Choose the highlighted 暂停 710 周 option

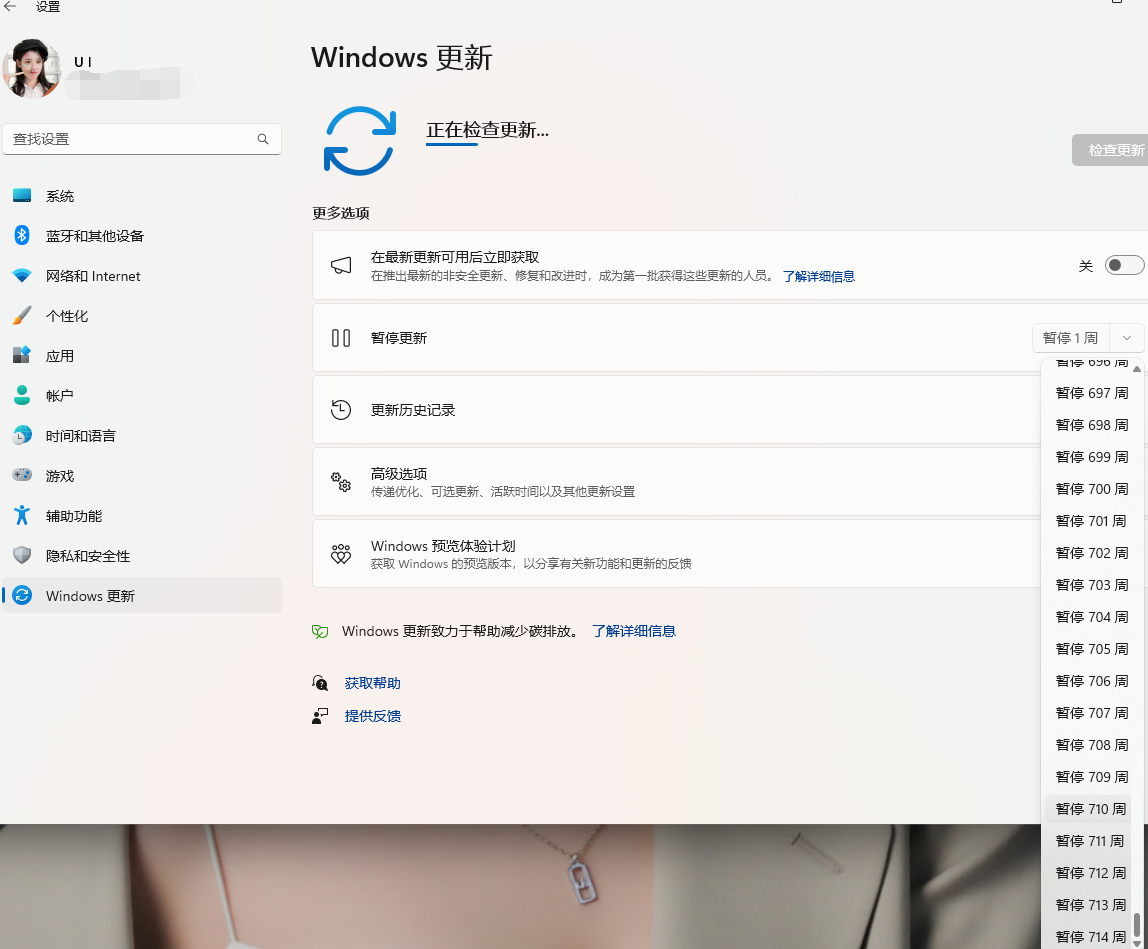[x=1090, y=809]
